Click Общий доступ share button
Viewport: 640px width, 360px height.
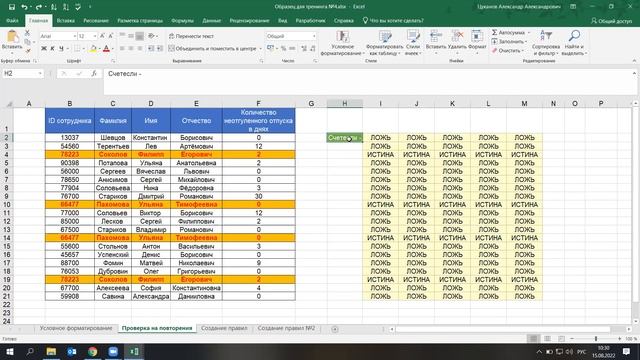[x=611, y=20]
